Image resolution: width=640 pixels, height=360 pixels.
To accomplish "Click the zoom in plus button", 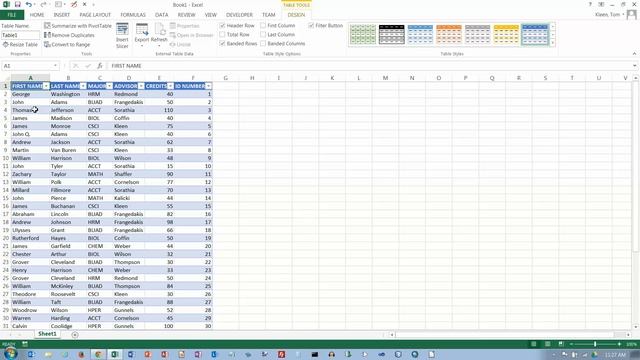I will click(x=619, y=344).
